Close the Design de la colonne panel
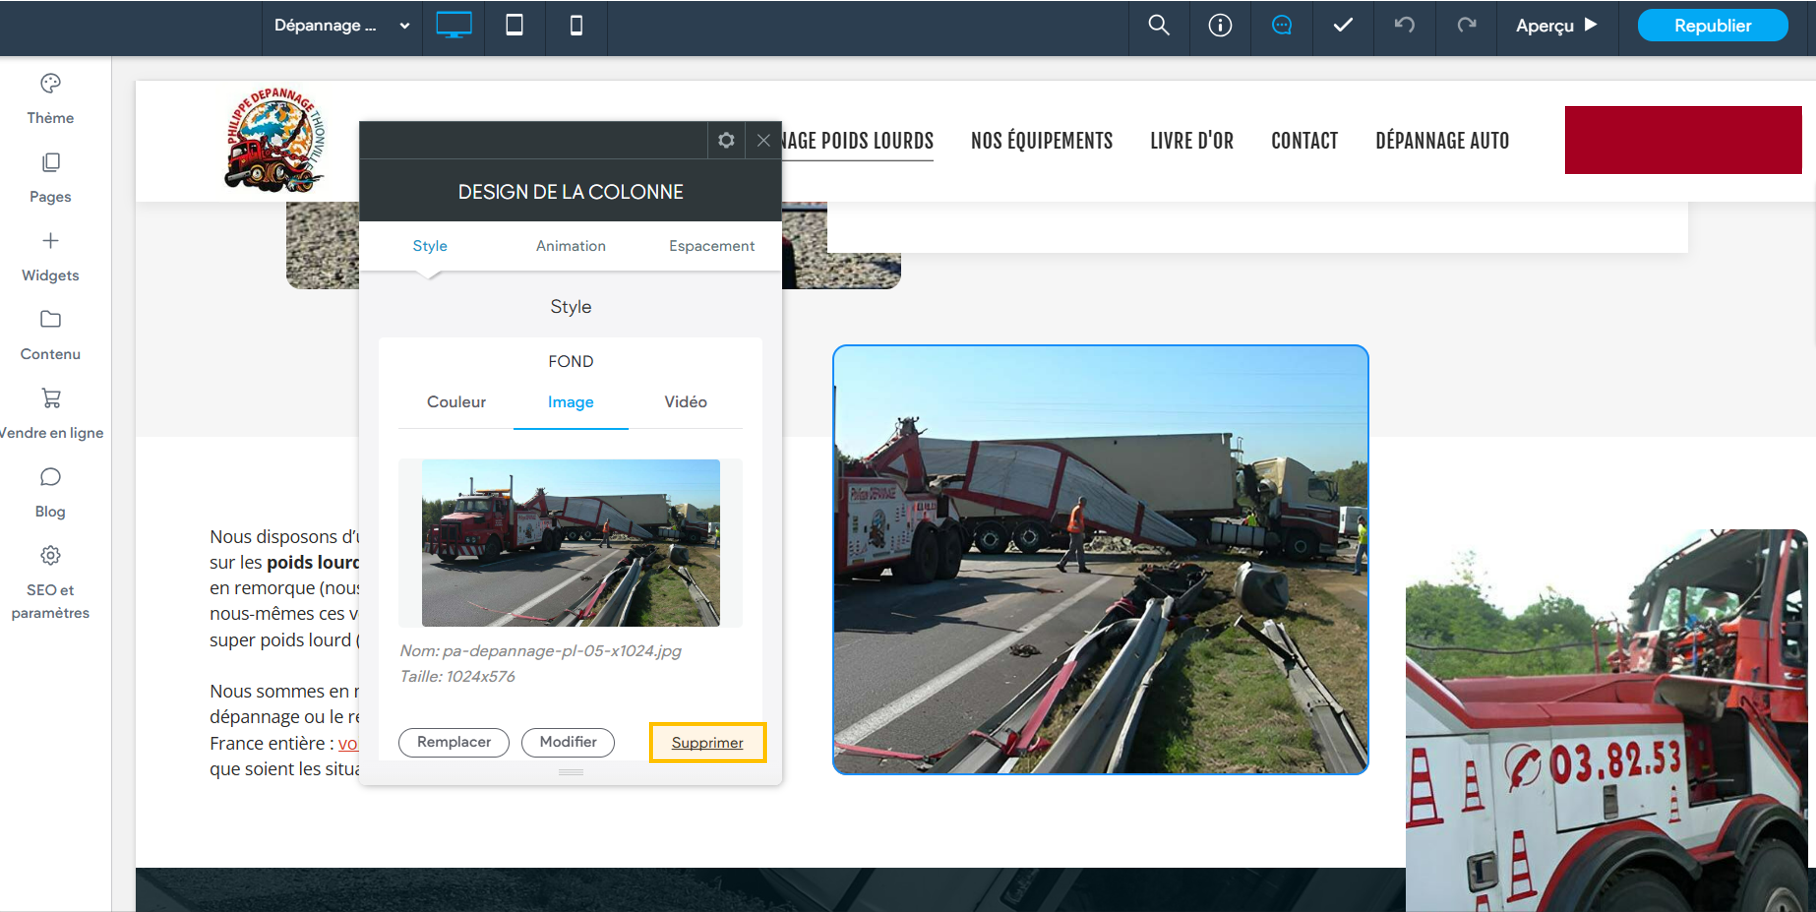1816x912 pixels. click(x=763, y=141)
